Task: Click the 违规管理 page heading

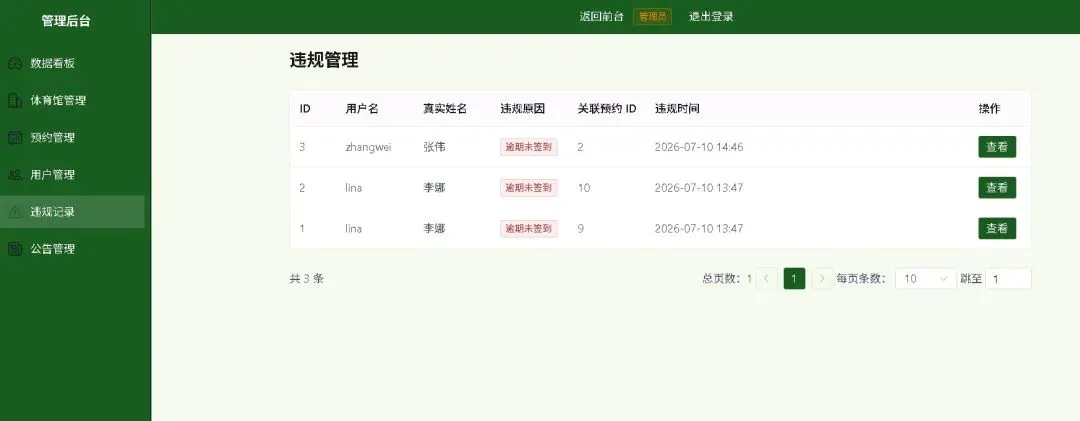Action: tap(324, 60)
